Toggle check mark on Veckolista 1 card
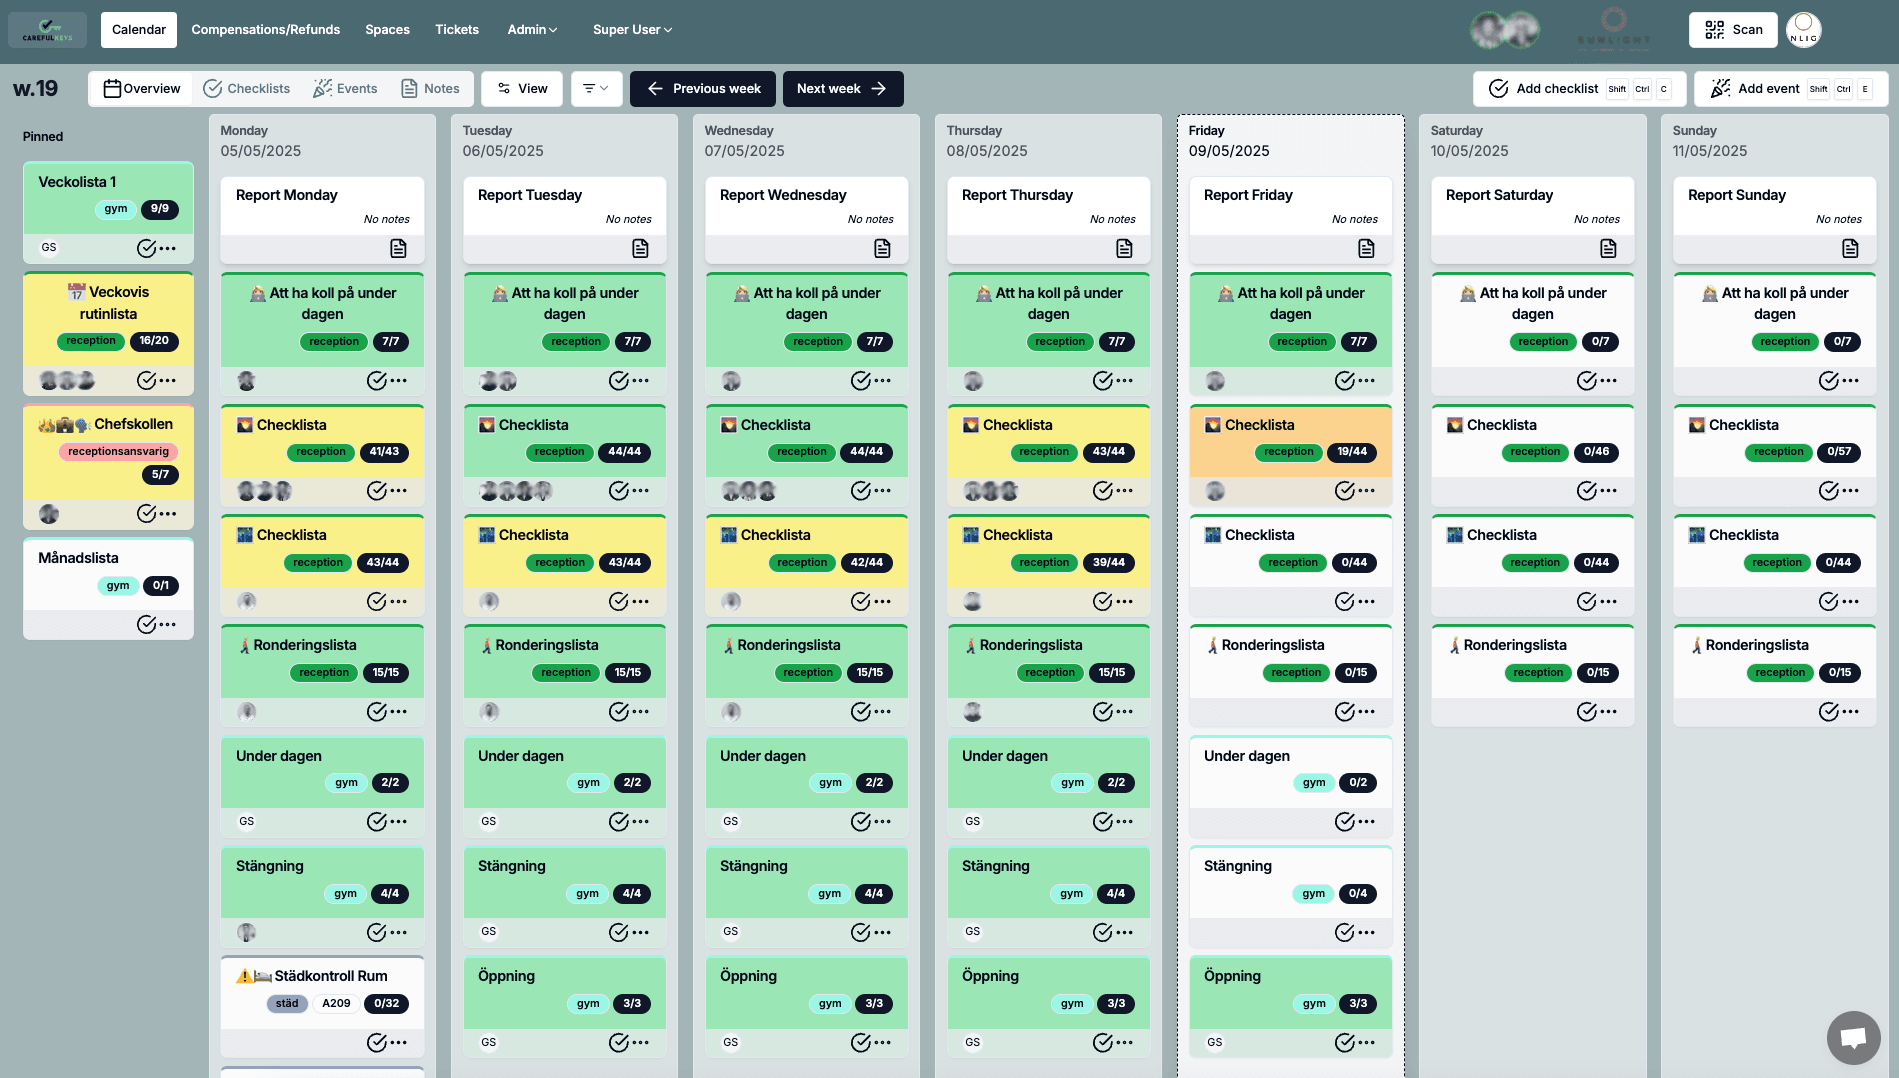The image size is (1899, 1078). (147, 248)
